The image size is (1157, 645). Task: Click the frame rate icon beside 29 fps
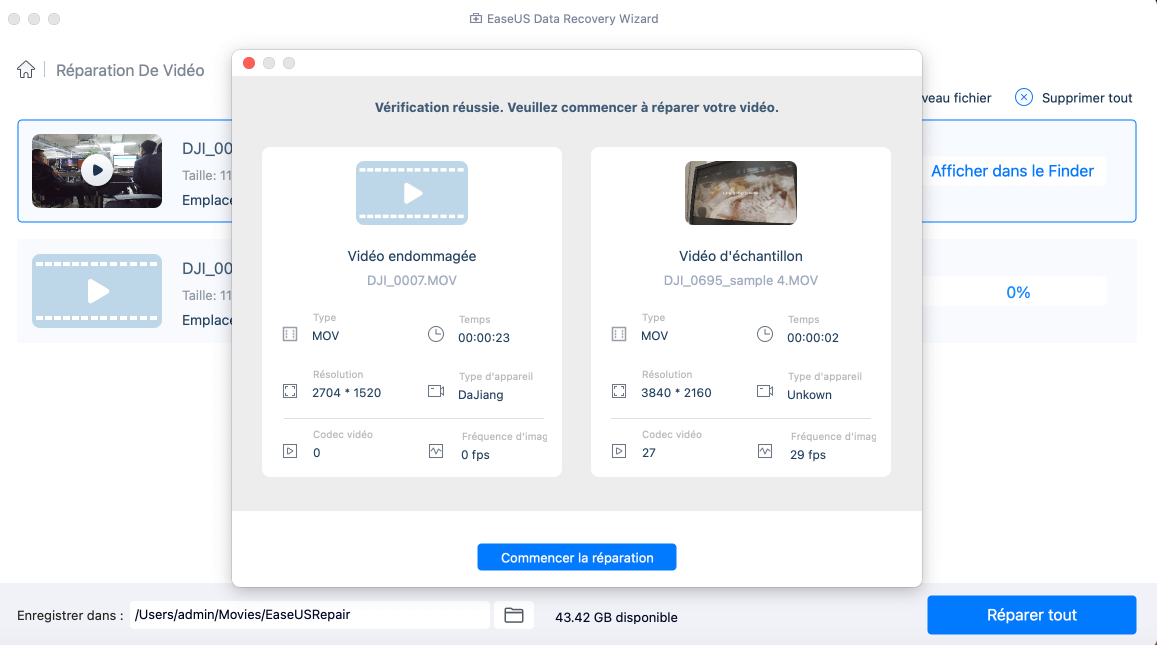tap(765, 451)
